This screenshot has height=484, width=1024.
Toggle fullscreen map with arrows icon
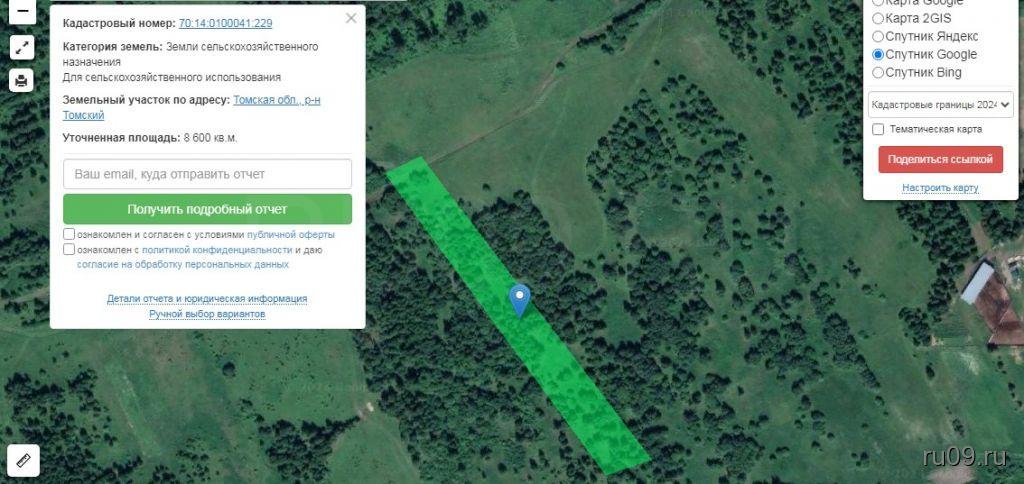(22, 47)
